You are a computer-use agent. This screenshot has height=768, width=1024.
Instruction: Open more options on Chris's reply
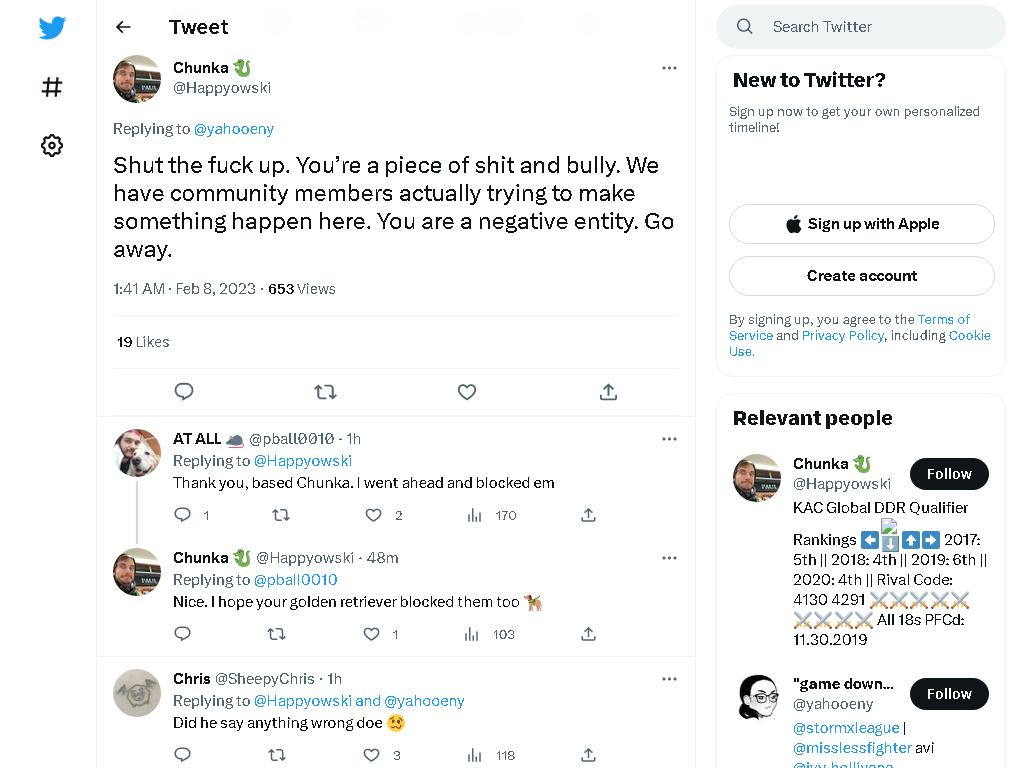(x=669, y=679)
